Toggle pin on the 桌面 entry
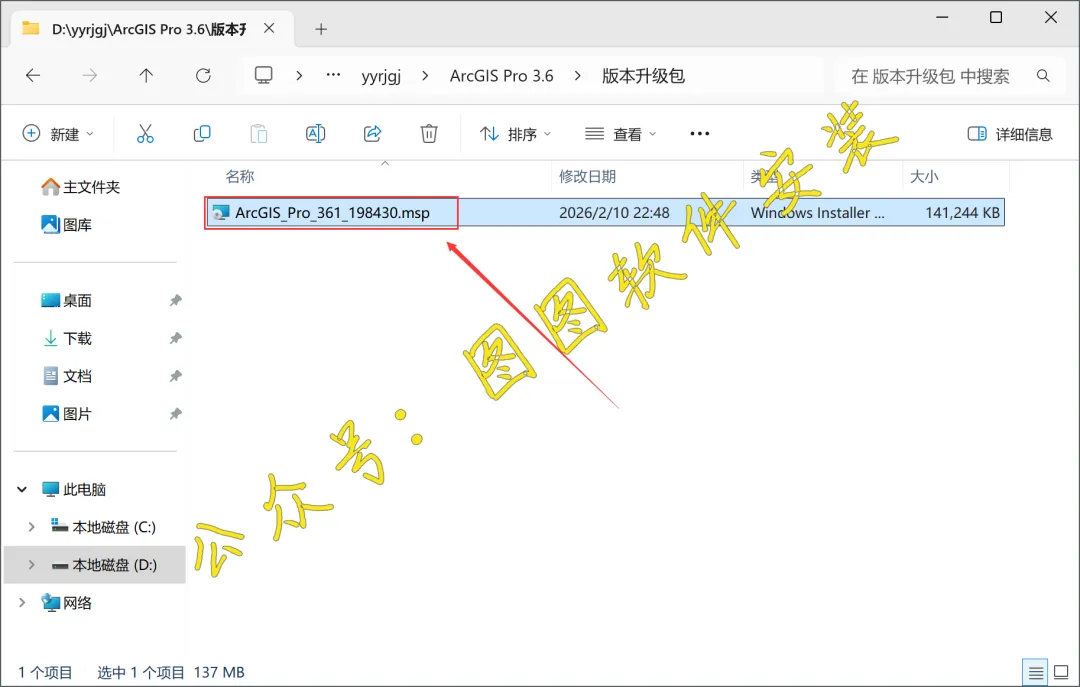1080x687 pixels. point(176,300)
